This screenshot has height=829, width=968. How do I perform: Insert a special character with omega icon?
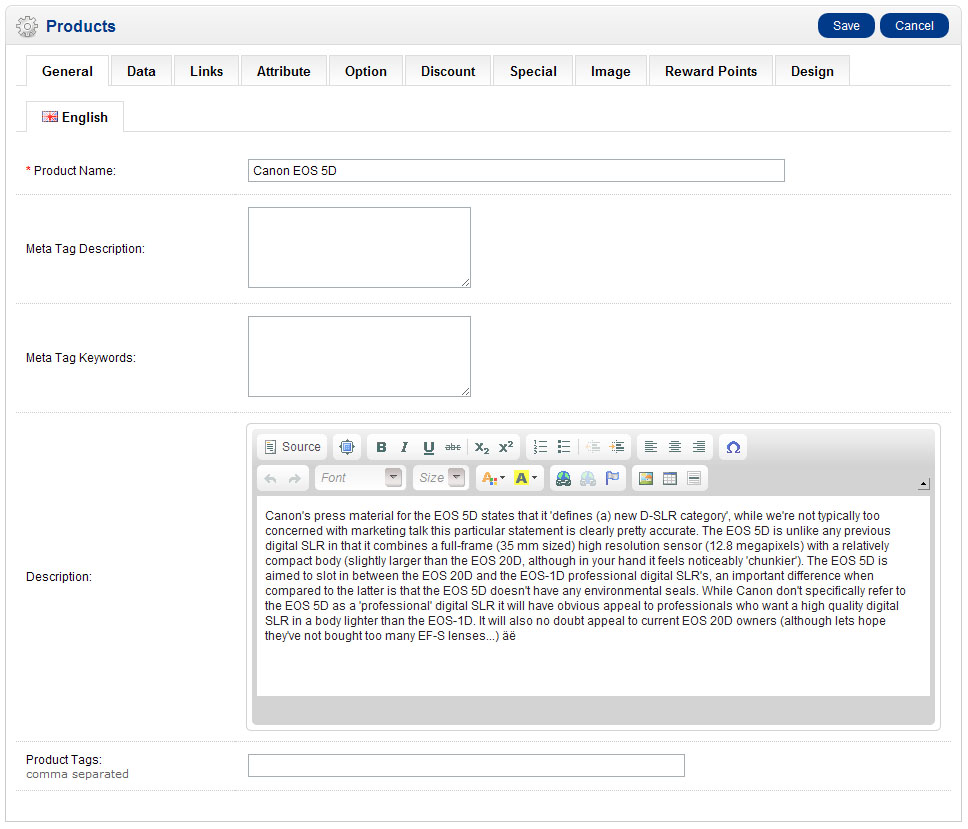(733, 447)
